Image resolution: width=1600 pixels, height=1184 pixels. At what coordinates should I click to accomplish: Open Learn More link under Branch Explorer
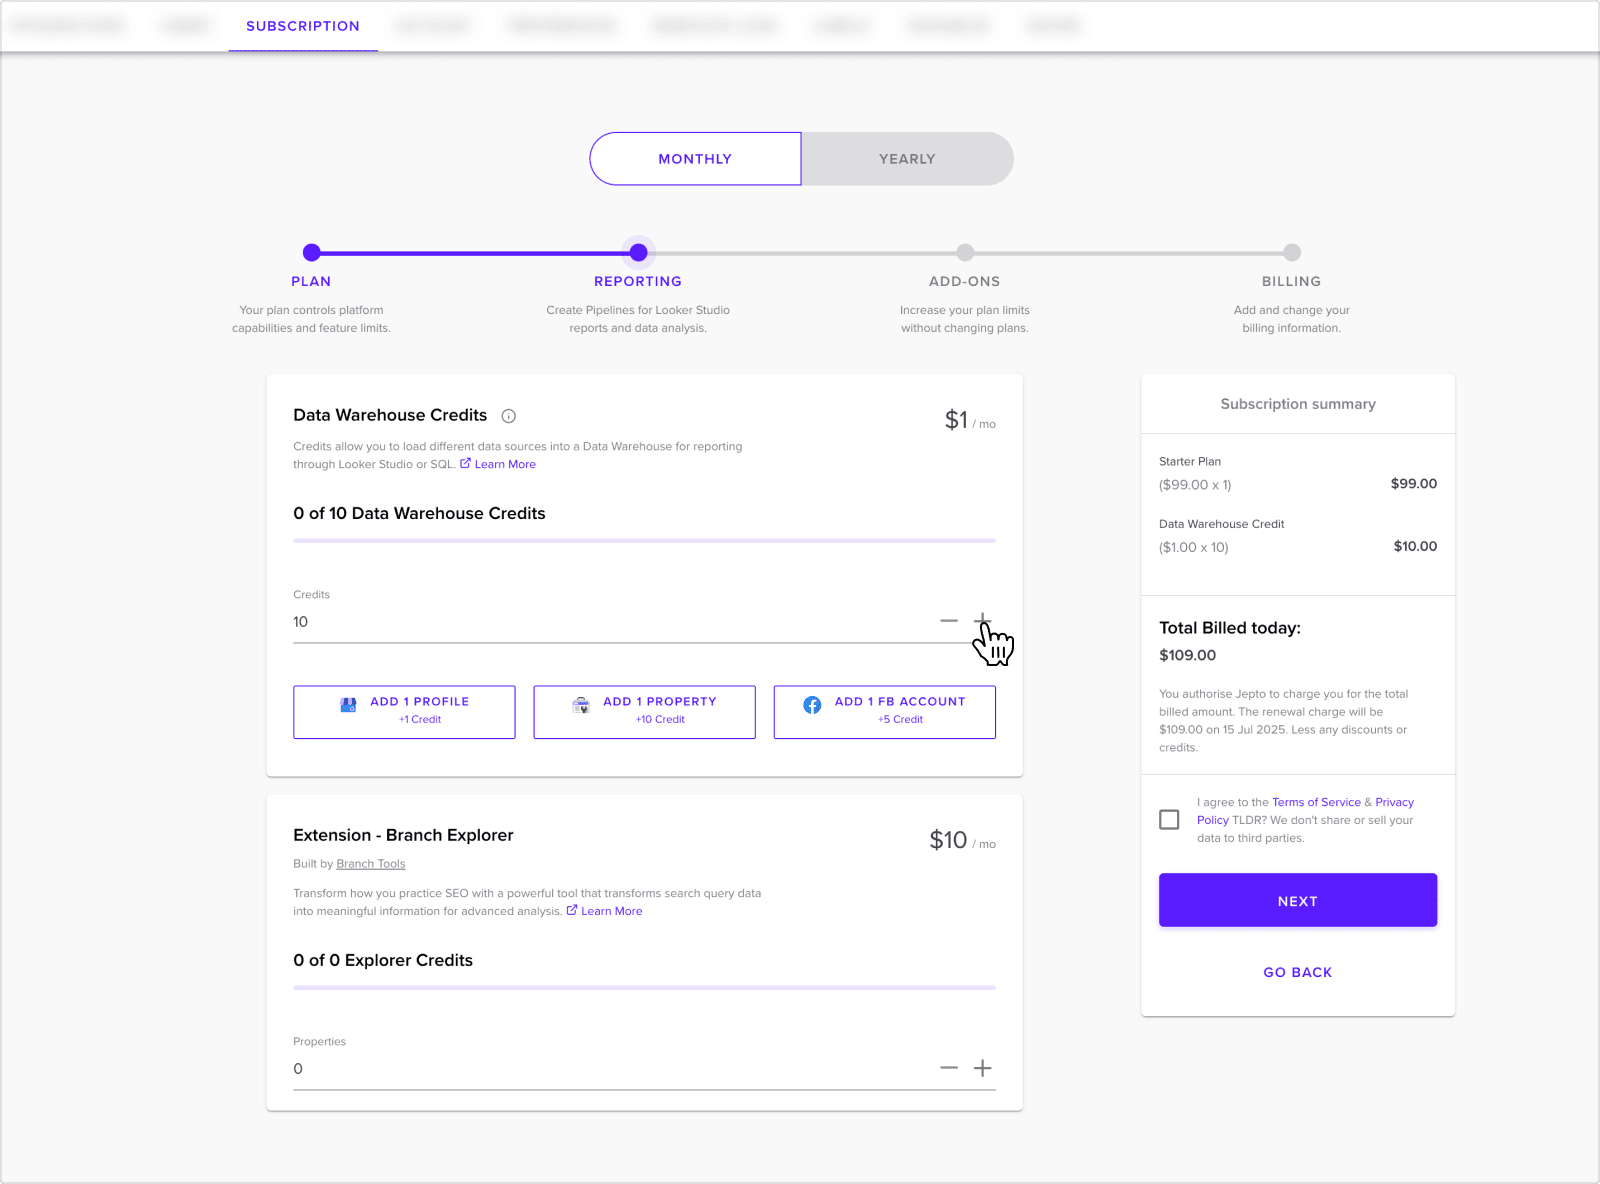point(612,911)
